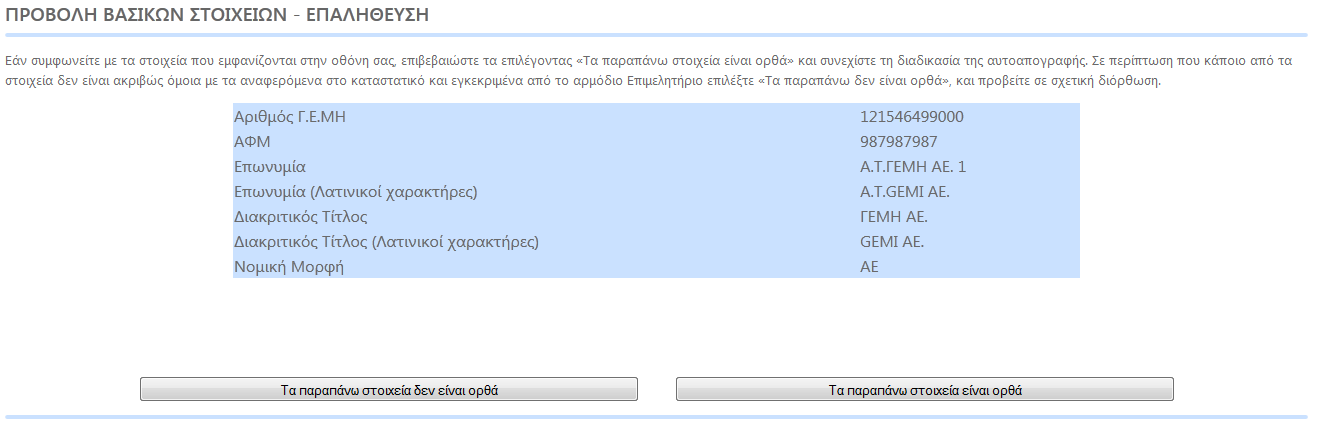Click the page heading 'ΠΡΟΒΟΛΗ ΒΑΣΙΚΩΝ ΣΤΟΙΧΕΙΩΝ - ΕΠΑΛΗΘΕΥΣΗ'
Image resolution: width=1319 pixels, height=427 pixels.
(x=218, y=15)
